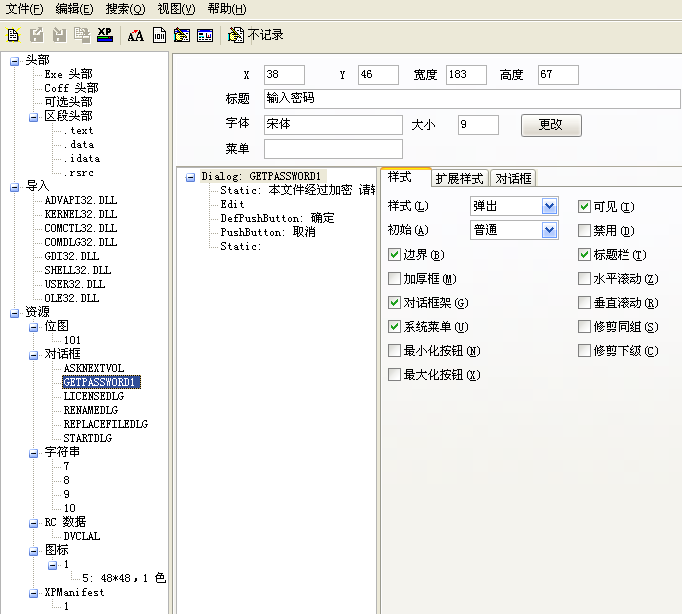Click the greyed-out save-as copy icon
The image size is (682, 614).
point(82,35)
